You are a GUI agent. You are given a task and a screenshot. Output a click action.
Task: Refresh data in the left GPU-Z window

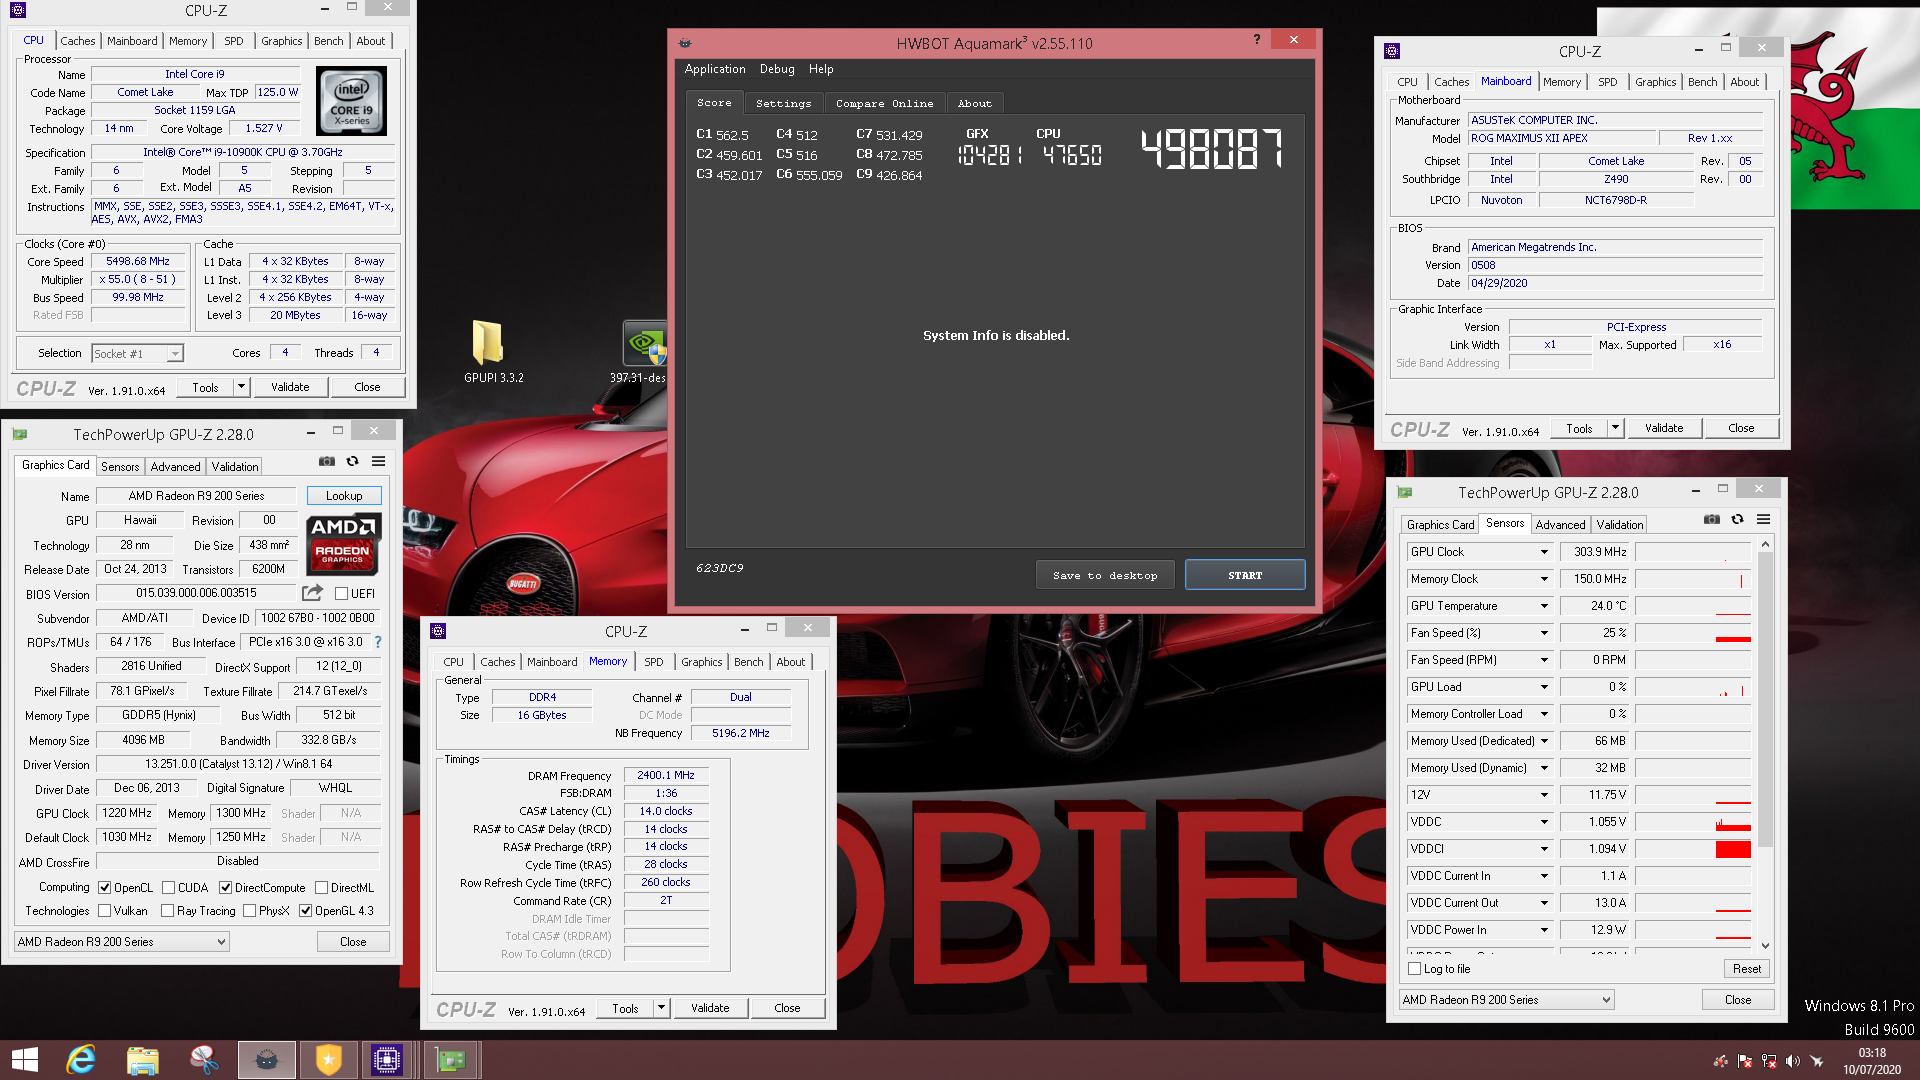(x=352, y=461)
